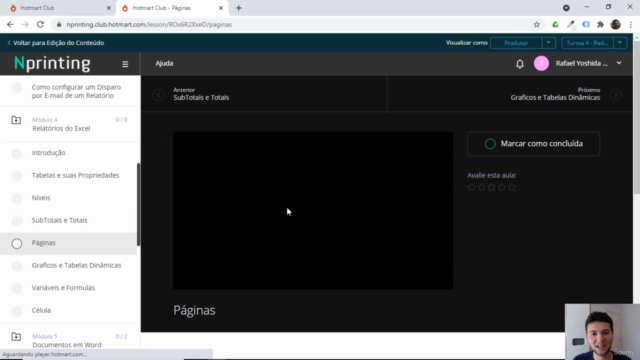The height and width of the screenshot is (360, 640).
Task: Toggle Disparo por E-mail lesson circle
Action: coord(17,88)
